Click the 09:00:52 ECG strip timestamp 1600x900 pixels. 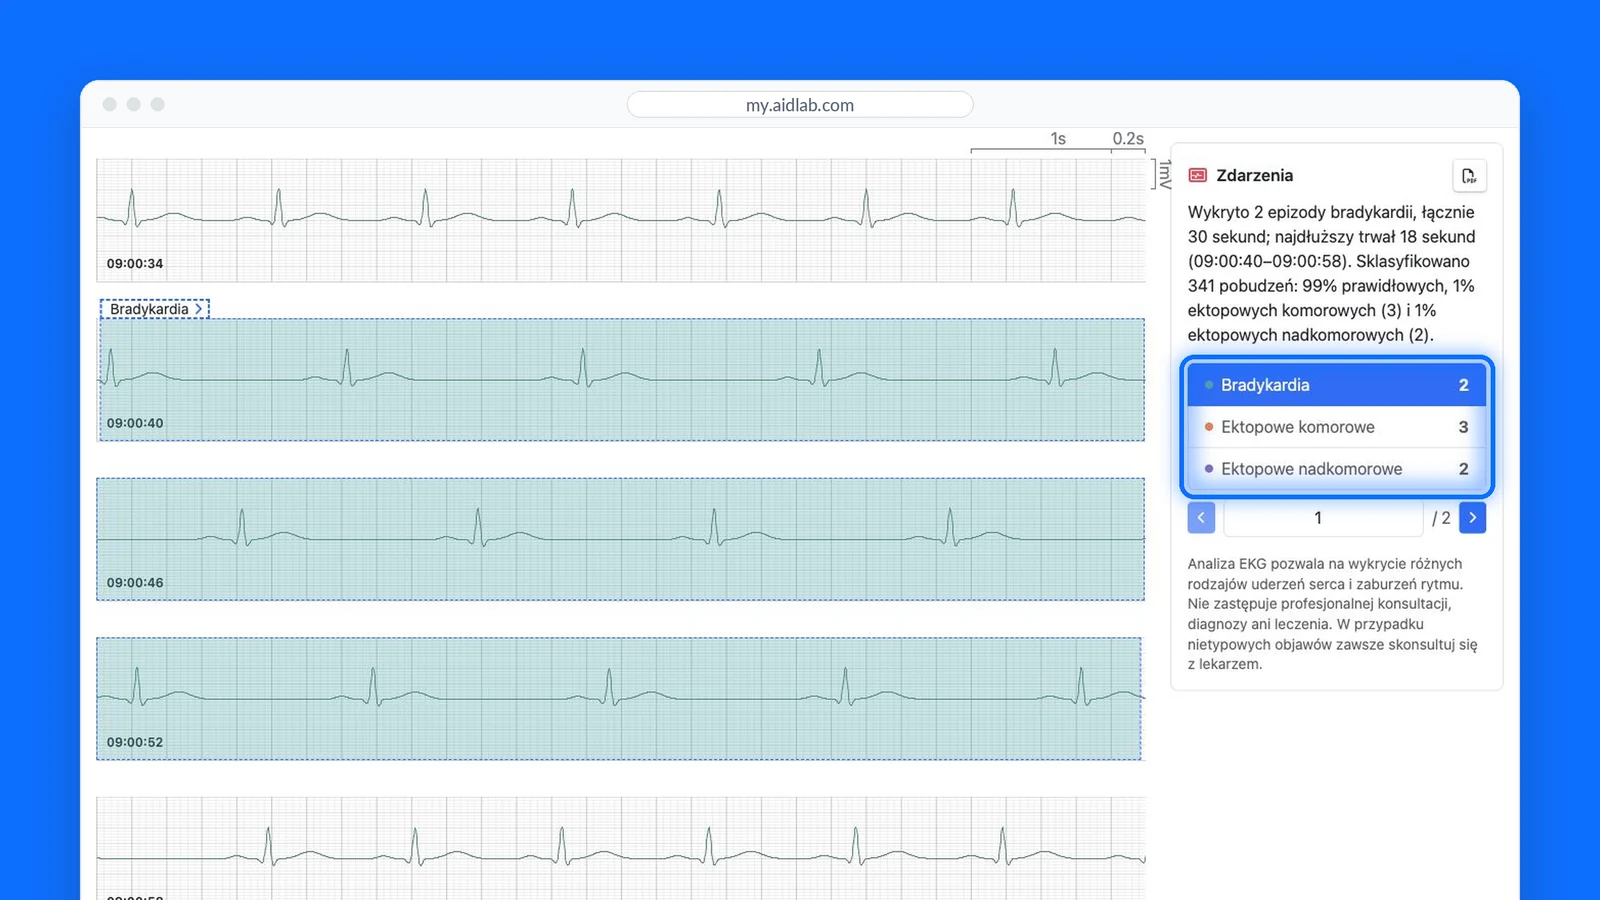pyautogui.click(x=135, y=742)
